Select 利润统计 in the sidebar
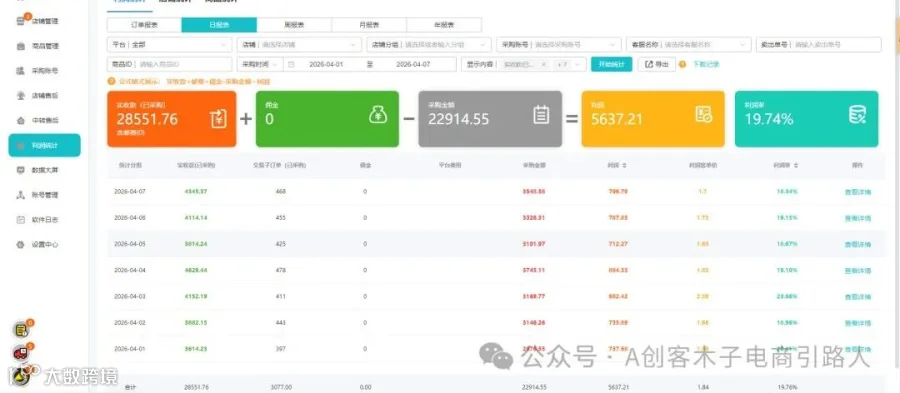Viewport: 900px width, 393px height. 44,145
